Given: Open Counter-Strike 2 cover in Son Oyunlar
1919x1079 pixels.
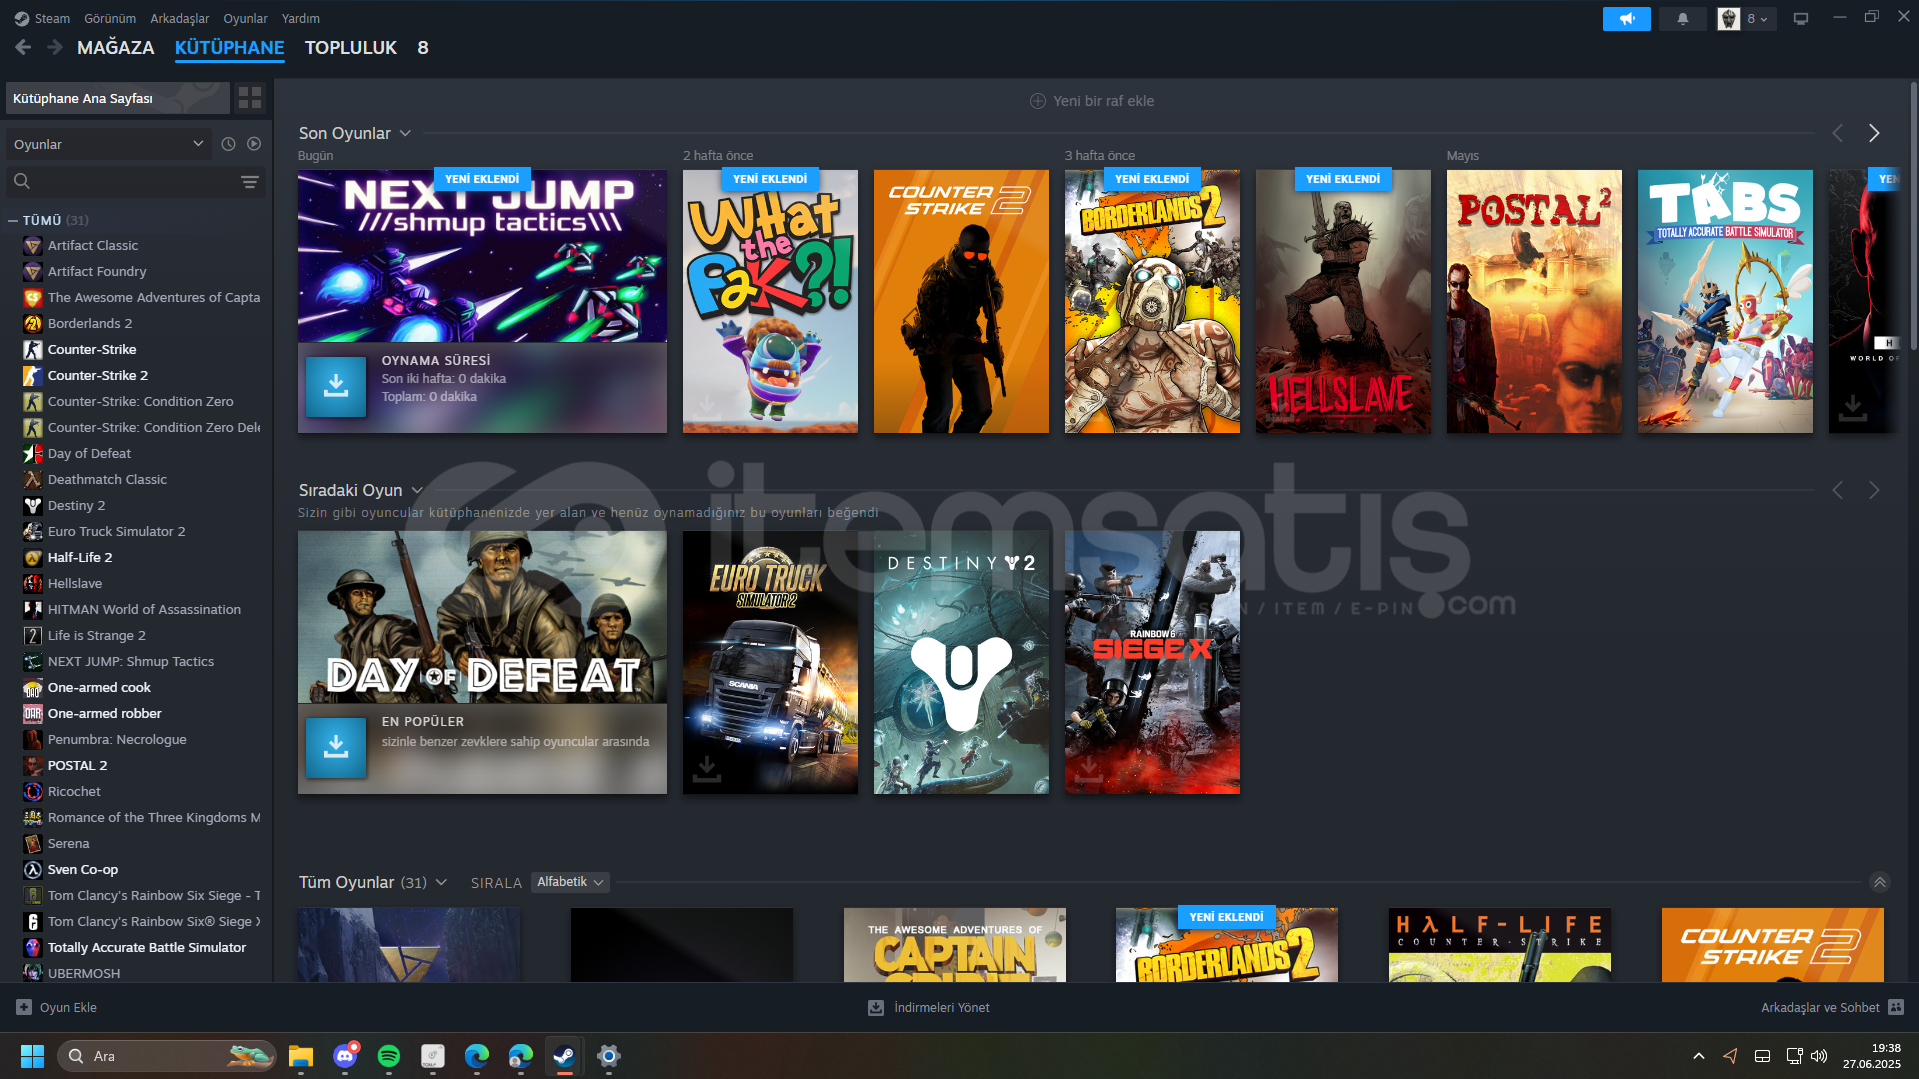Looking at the screenshot, I should (x=961, y=301).
